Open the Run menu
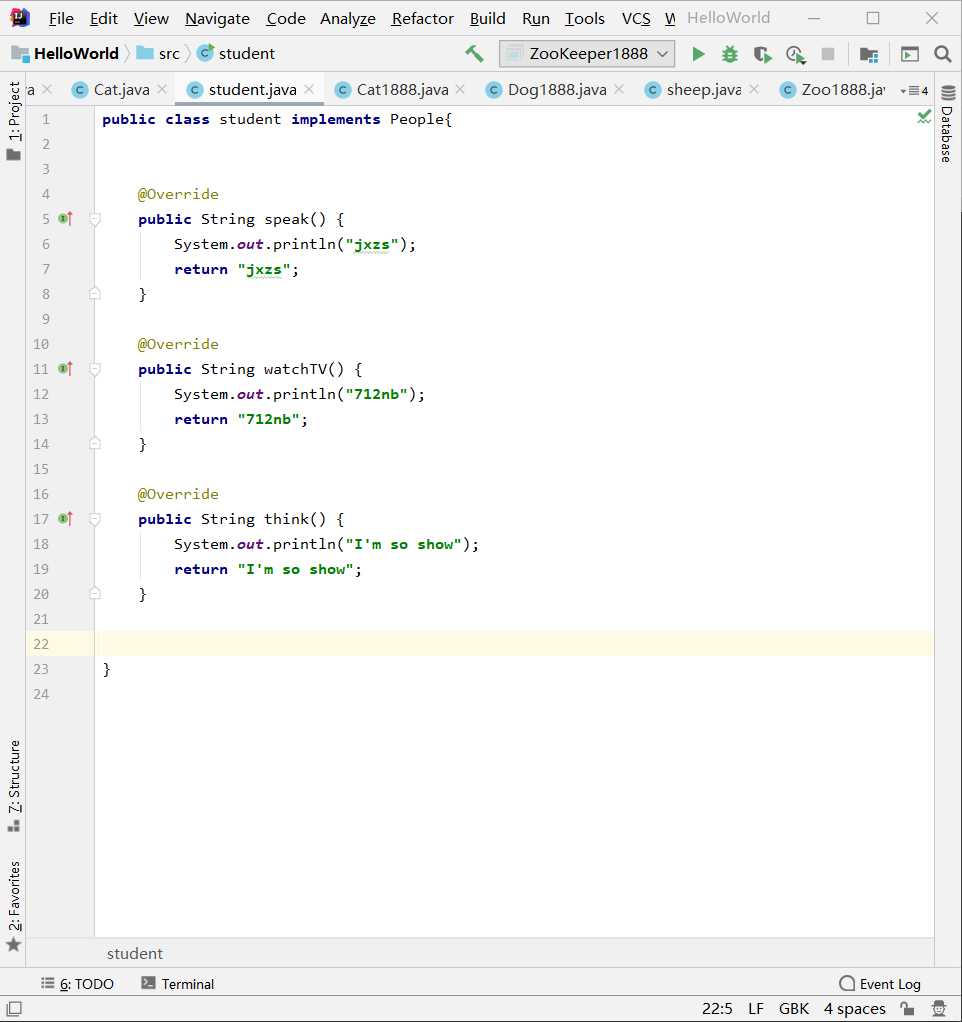 coord(536,19)
